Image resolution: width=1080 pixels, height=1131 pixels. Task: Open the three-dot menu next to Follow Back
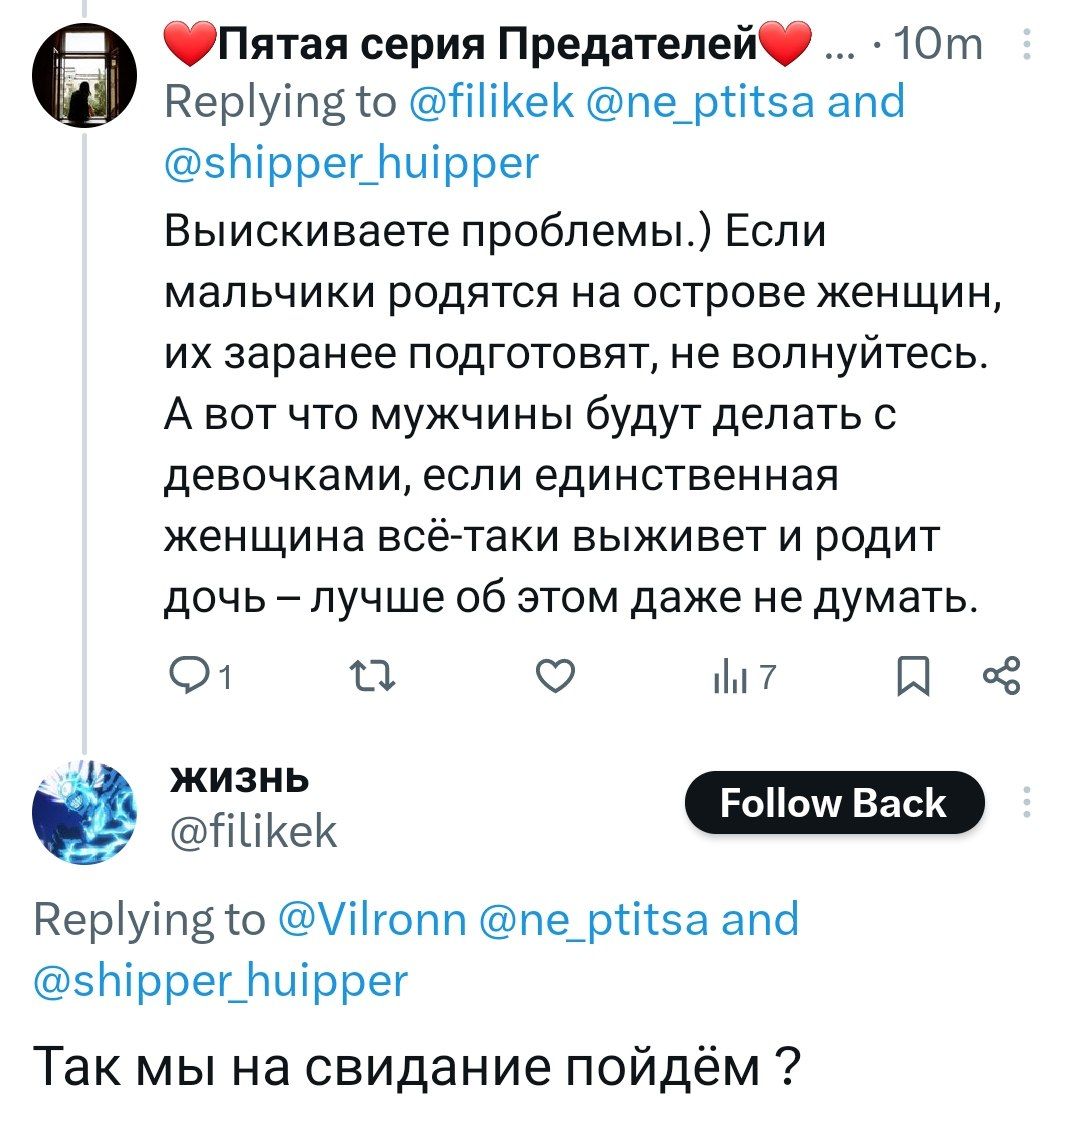click(1025, 802)
